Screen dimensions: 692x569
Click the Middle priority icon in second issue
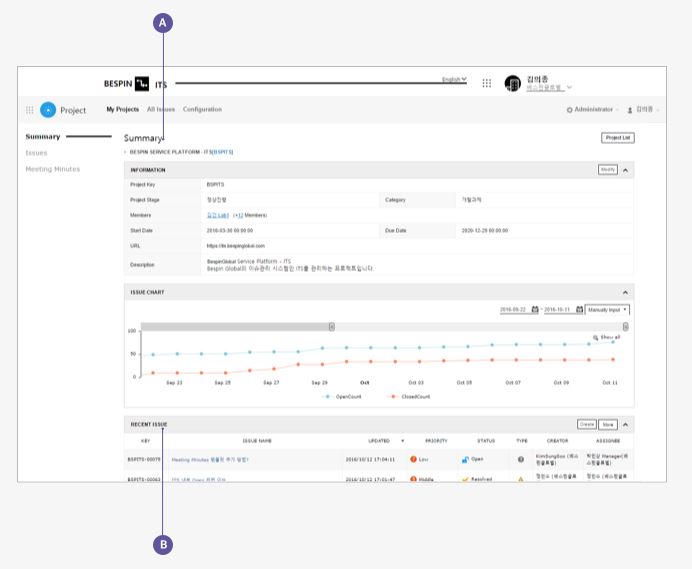click(414, 479)
